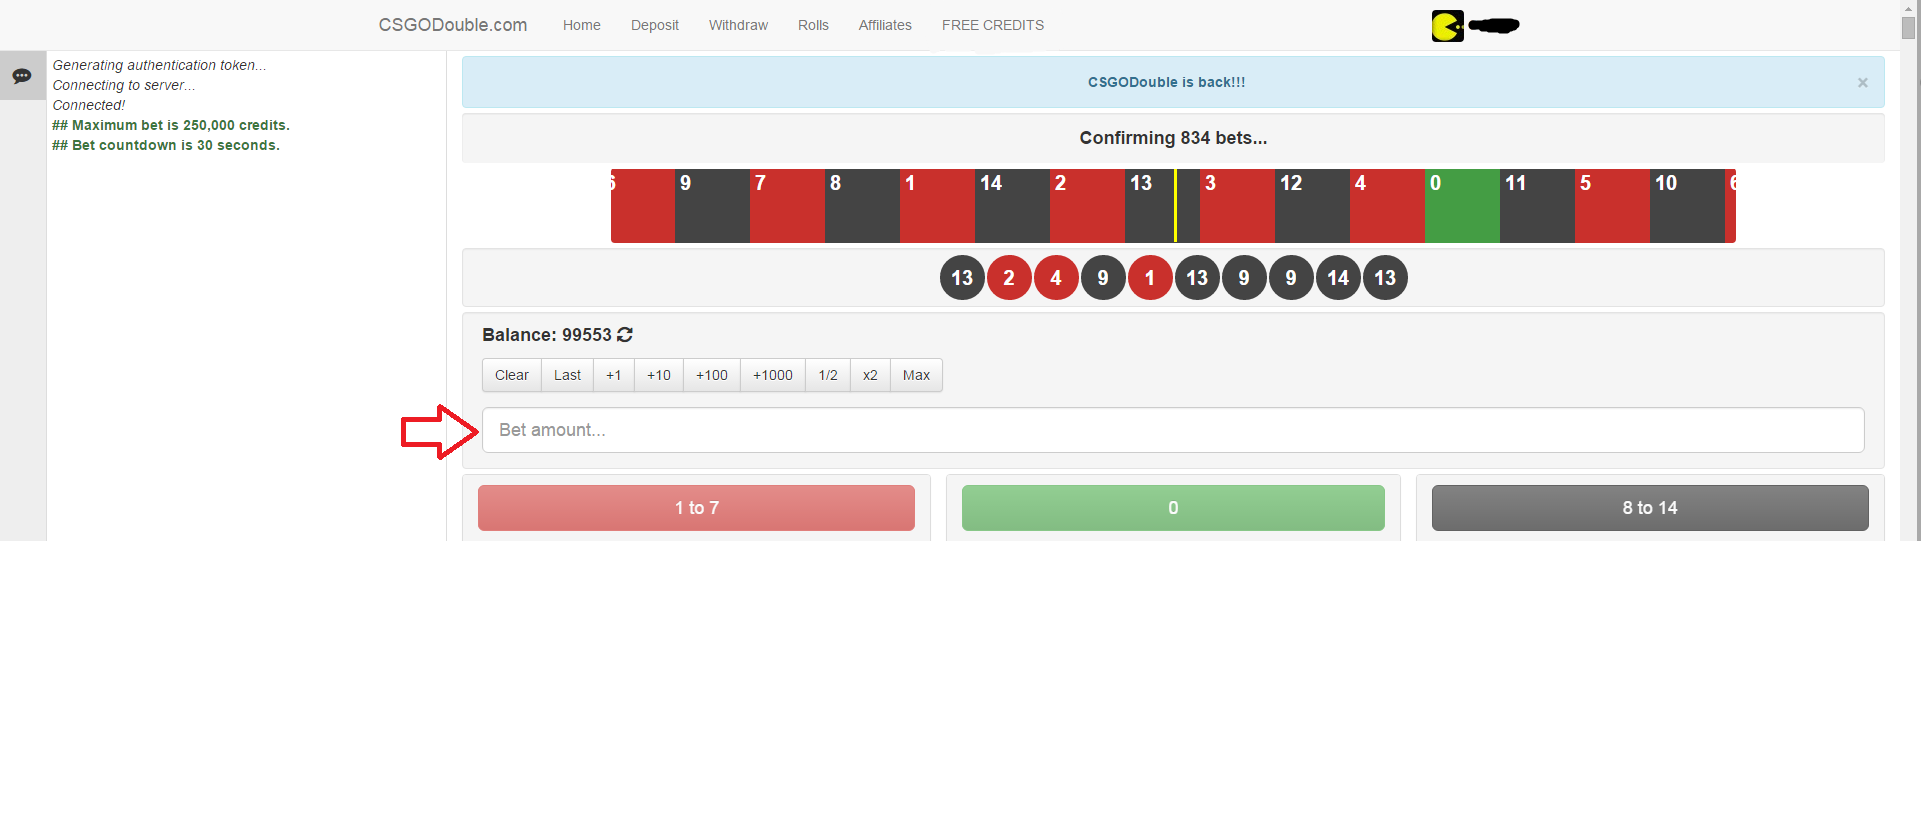
Task: Open the Deposit page
Action: [x=655, y=25]
